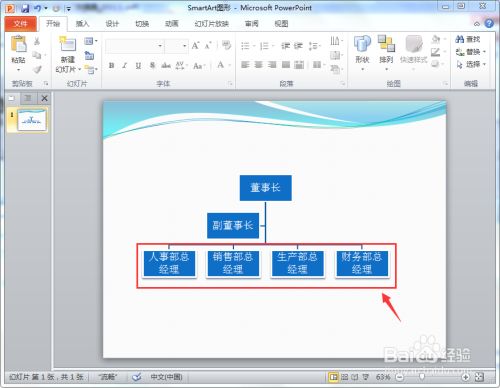Viewport: 500px width, 388px height.
Task: Click the Undo arrow icon
Action: point(37,8)
